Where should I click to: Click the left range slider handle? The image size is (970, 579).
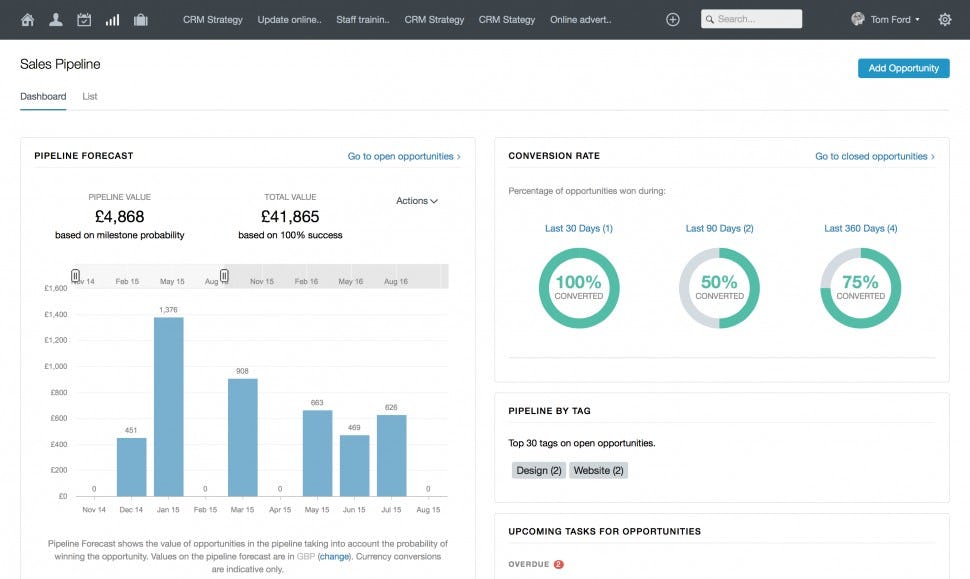[75, 276]
